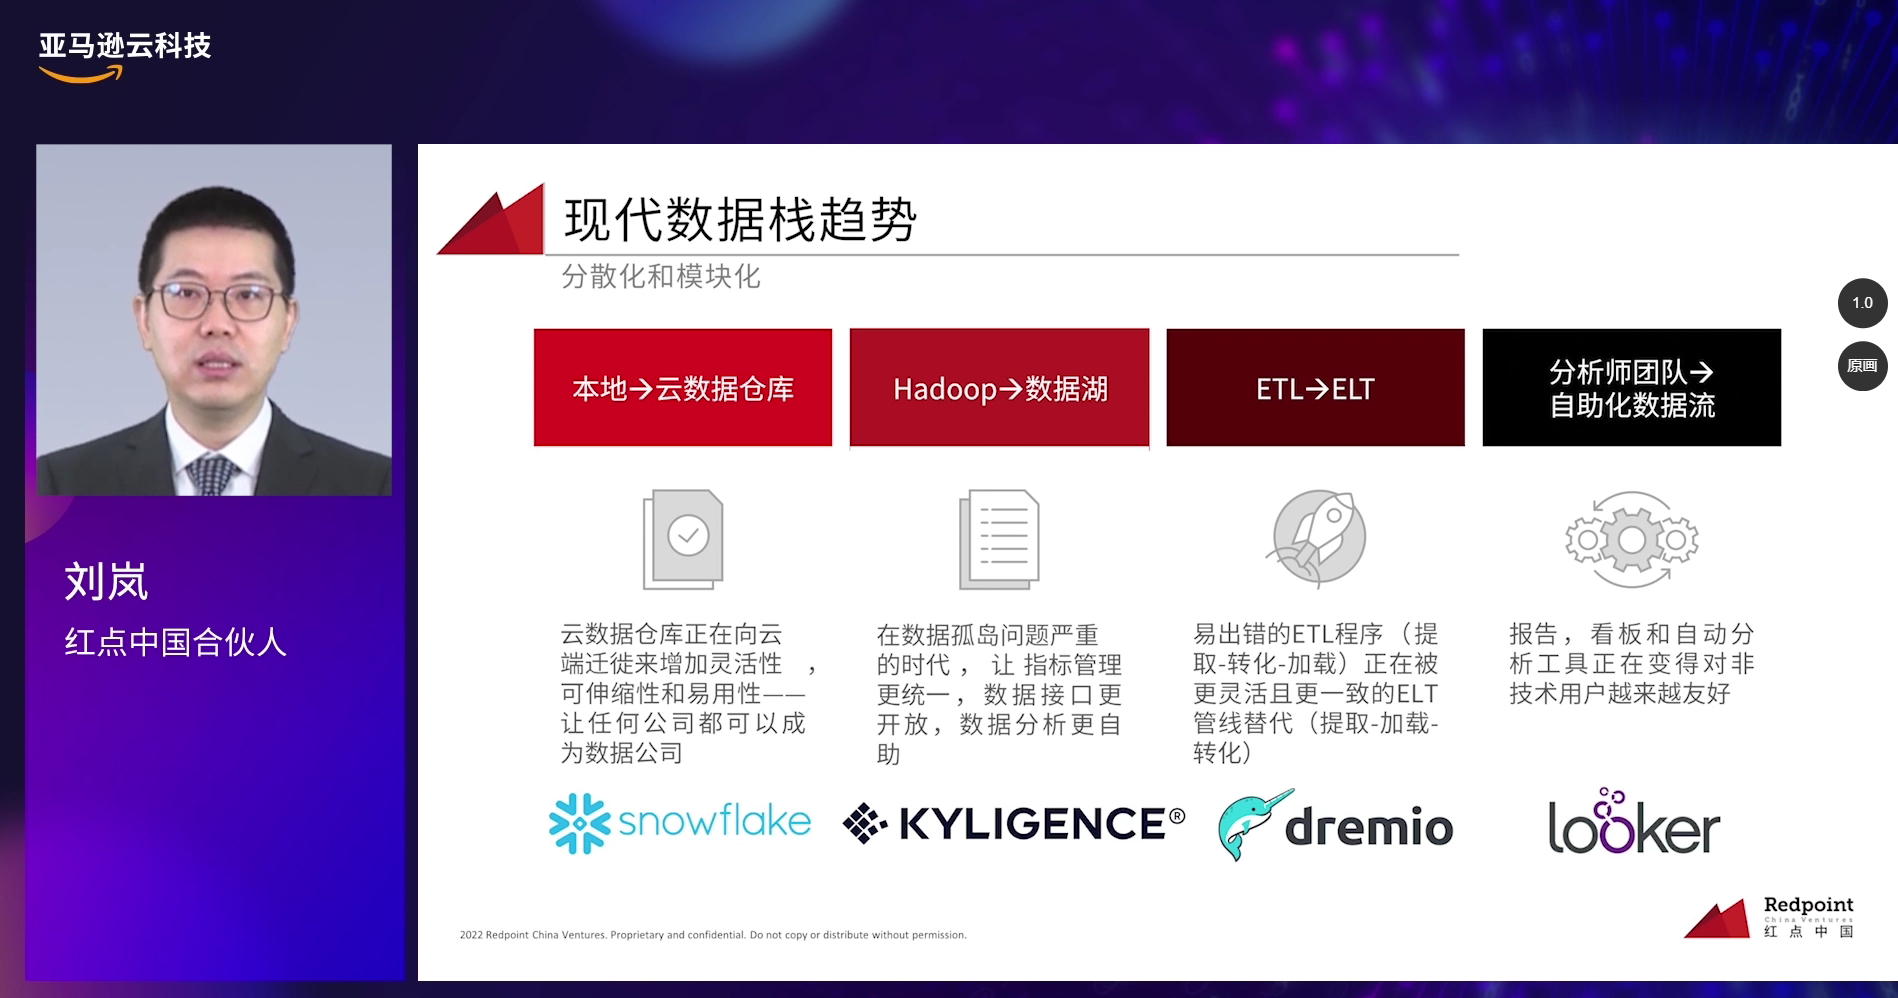
Task: Click the slide title 现代数据栈趋势
Action: (x=740, y=219)
